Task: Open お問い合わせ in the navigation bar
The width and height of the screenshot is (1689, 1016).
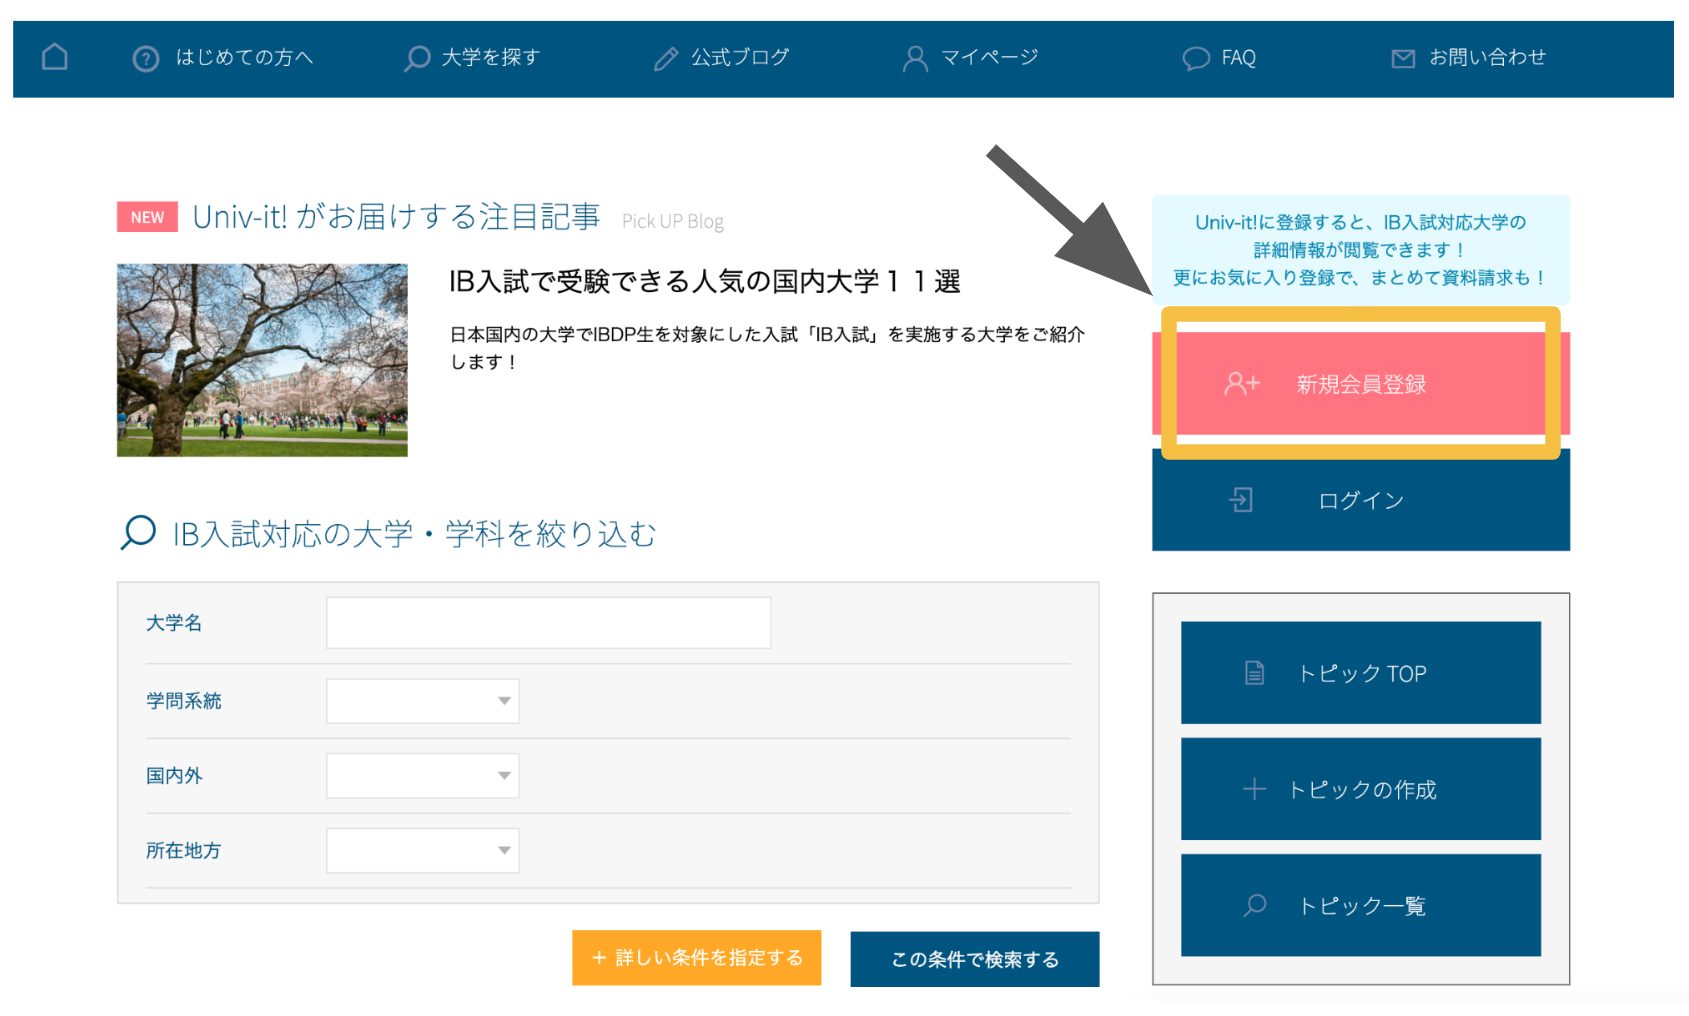Action: pyautogui.click(x=1487, y=58)
